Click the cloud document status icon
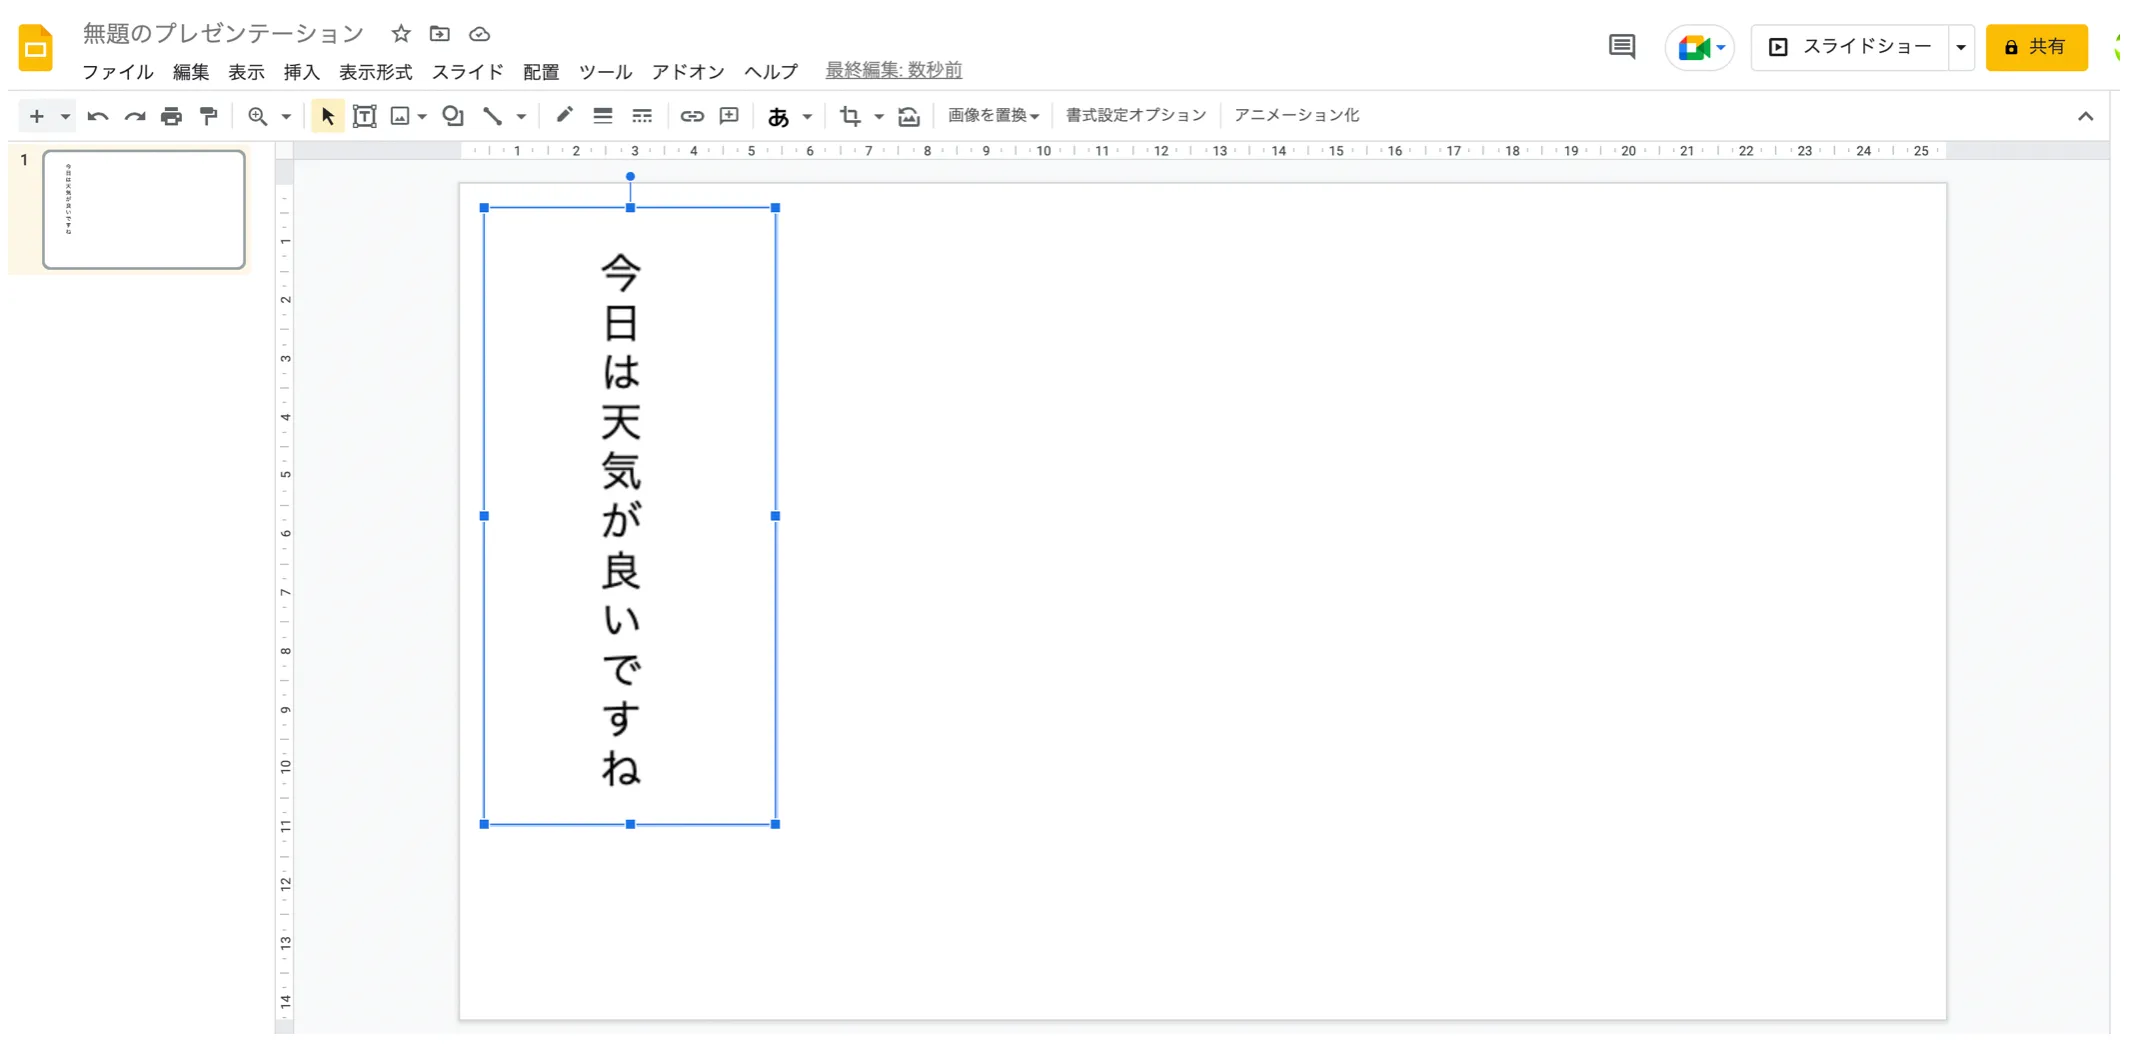Image resolution: width=2130 pixels, height=1050 pixels. (x=479, y=34)
